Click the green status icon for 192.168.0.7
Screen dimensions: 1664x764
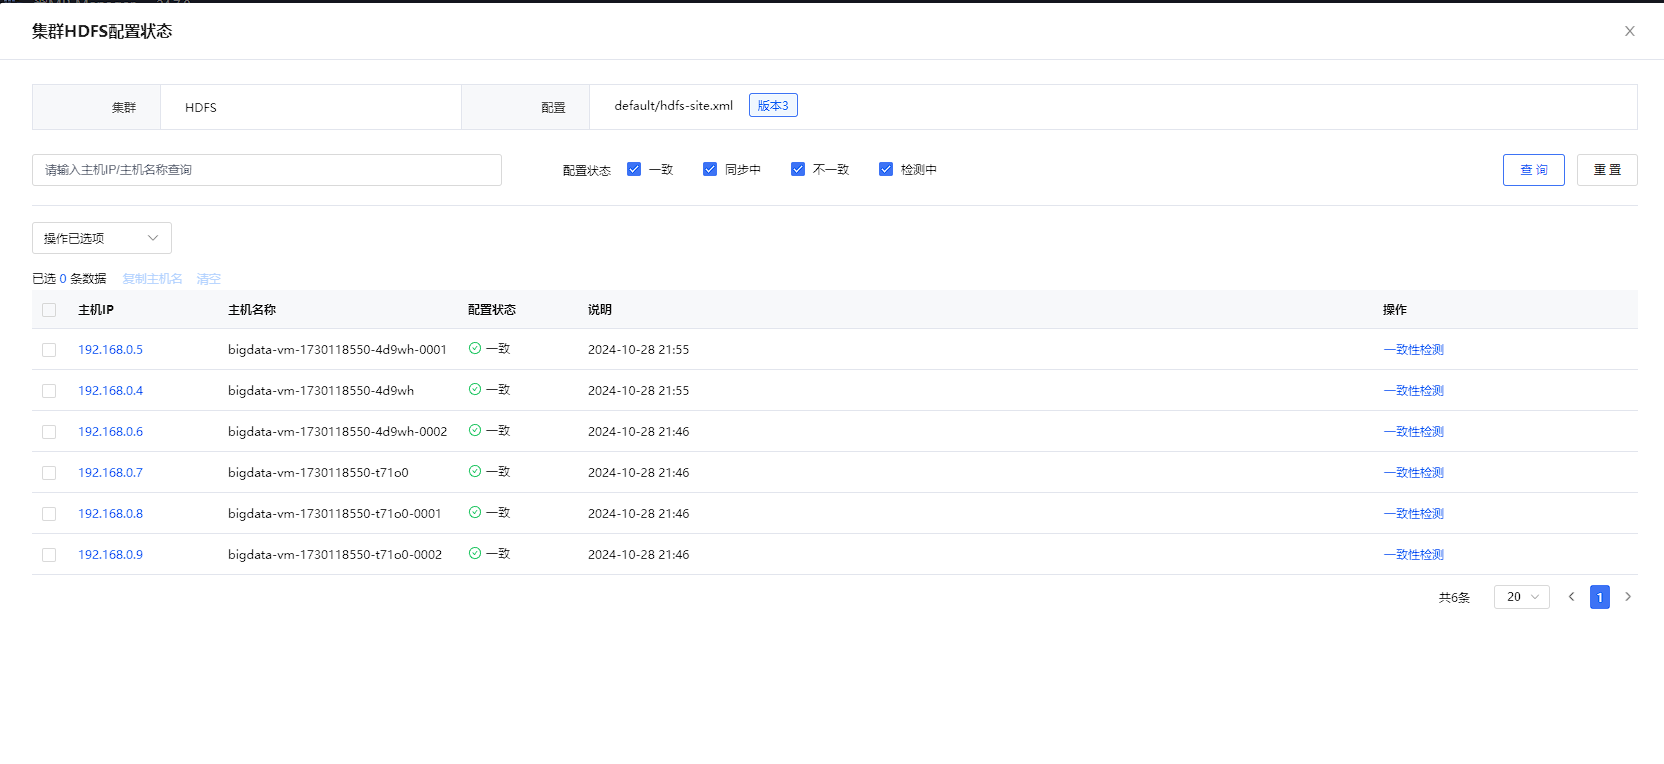tap(475, 471)
